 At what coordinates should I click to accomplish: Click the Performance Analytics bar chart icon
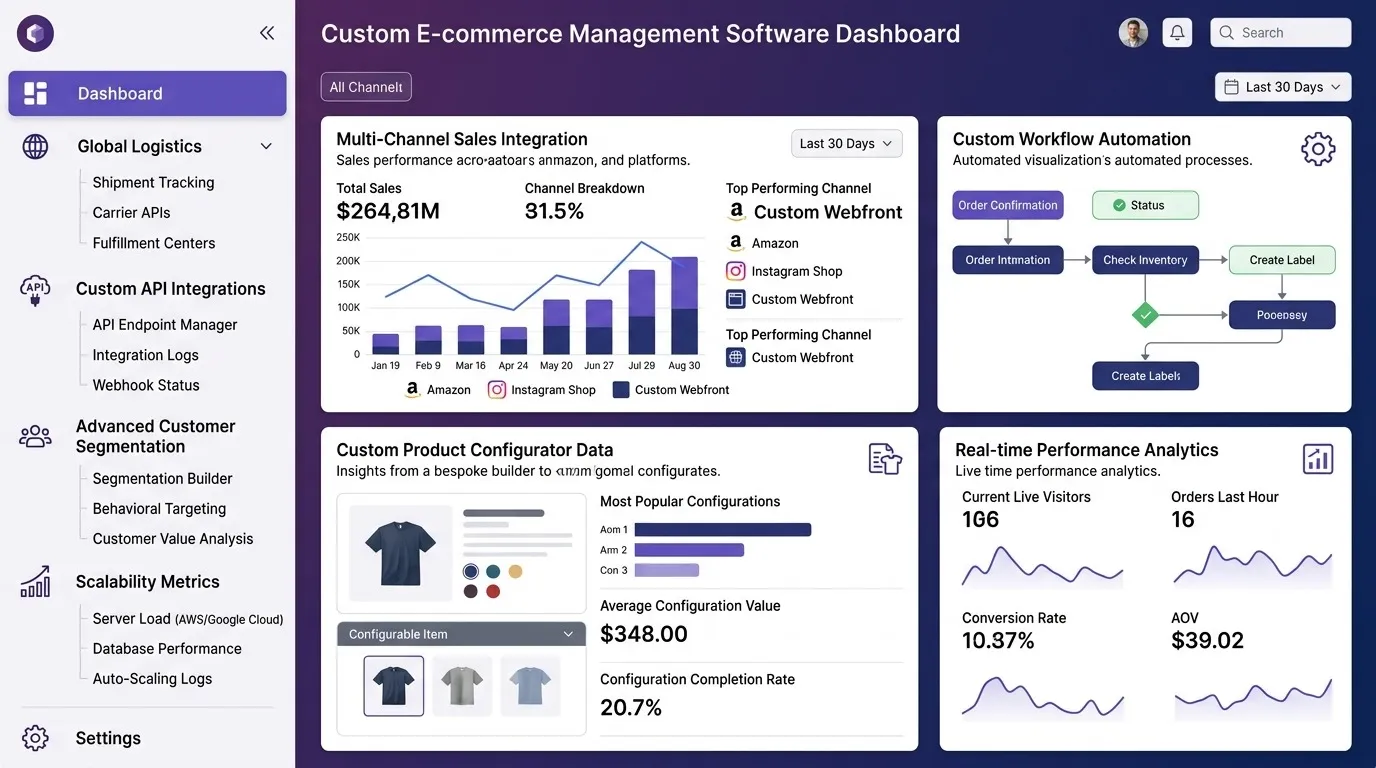pyautogui.click(x=1318, y=459)
